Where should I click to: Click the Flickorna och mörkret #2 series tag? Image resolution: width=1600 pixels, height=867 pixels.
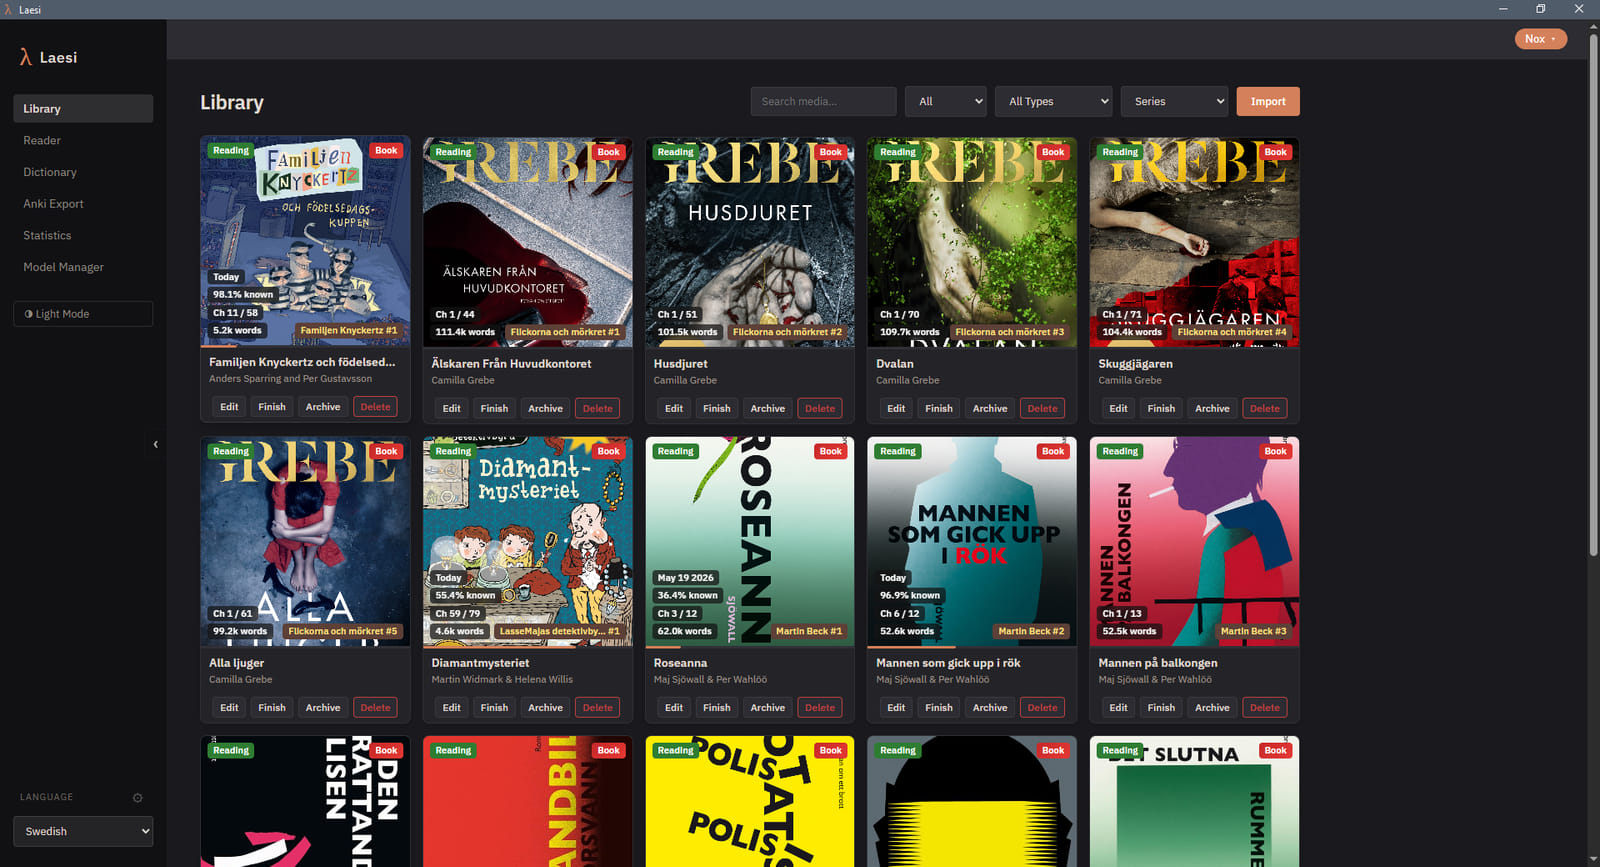coord(787,332)
